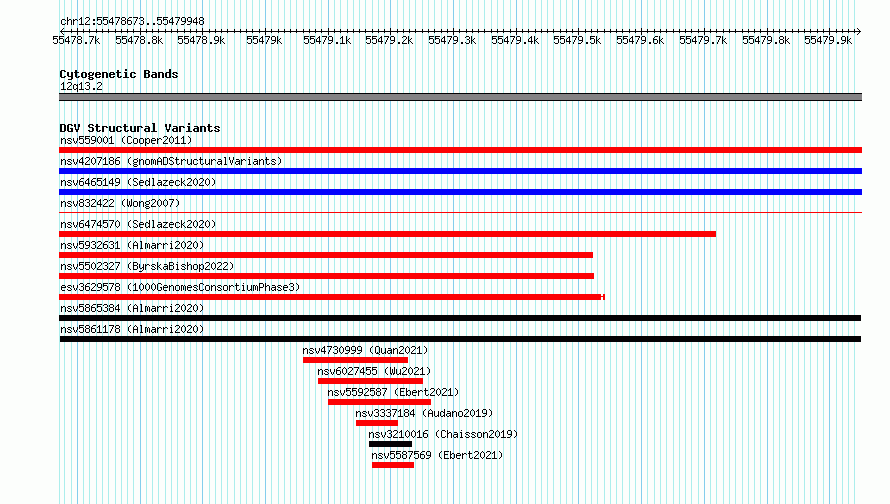The image size is (890, 504).
Task: Click the black bar for nsv3210016
Action: tap(391, 444)
